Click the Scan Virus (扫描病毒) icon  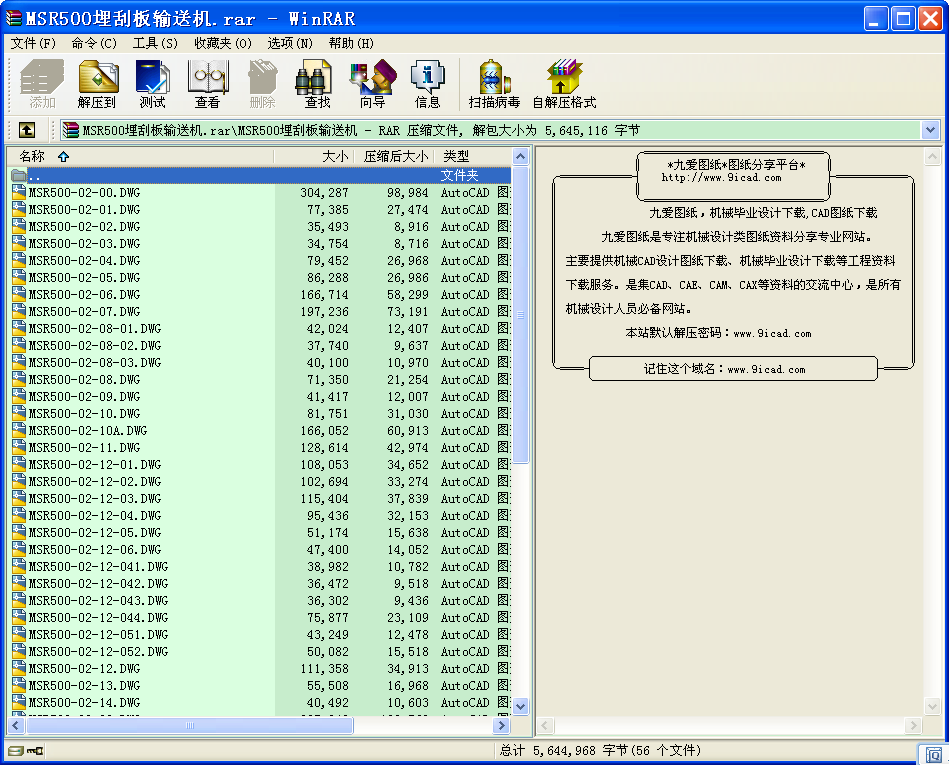click(x=494, y=84)
